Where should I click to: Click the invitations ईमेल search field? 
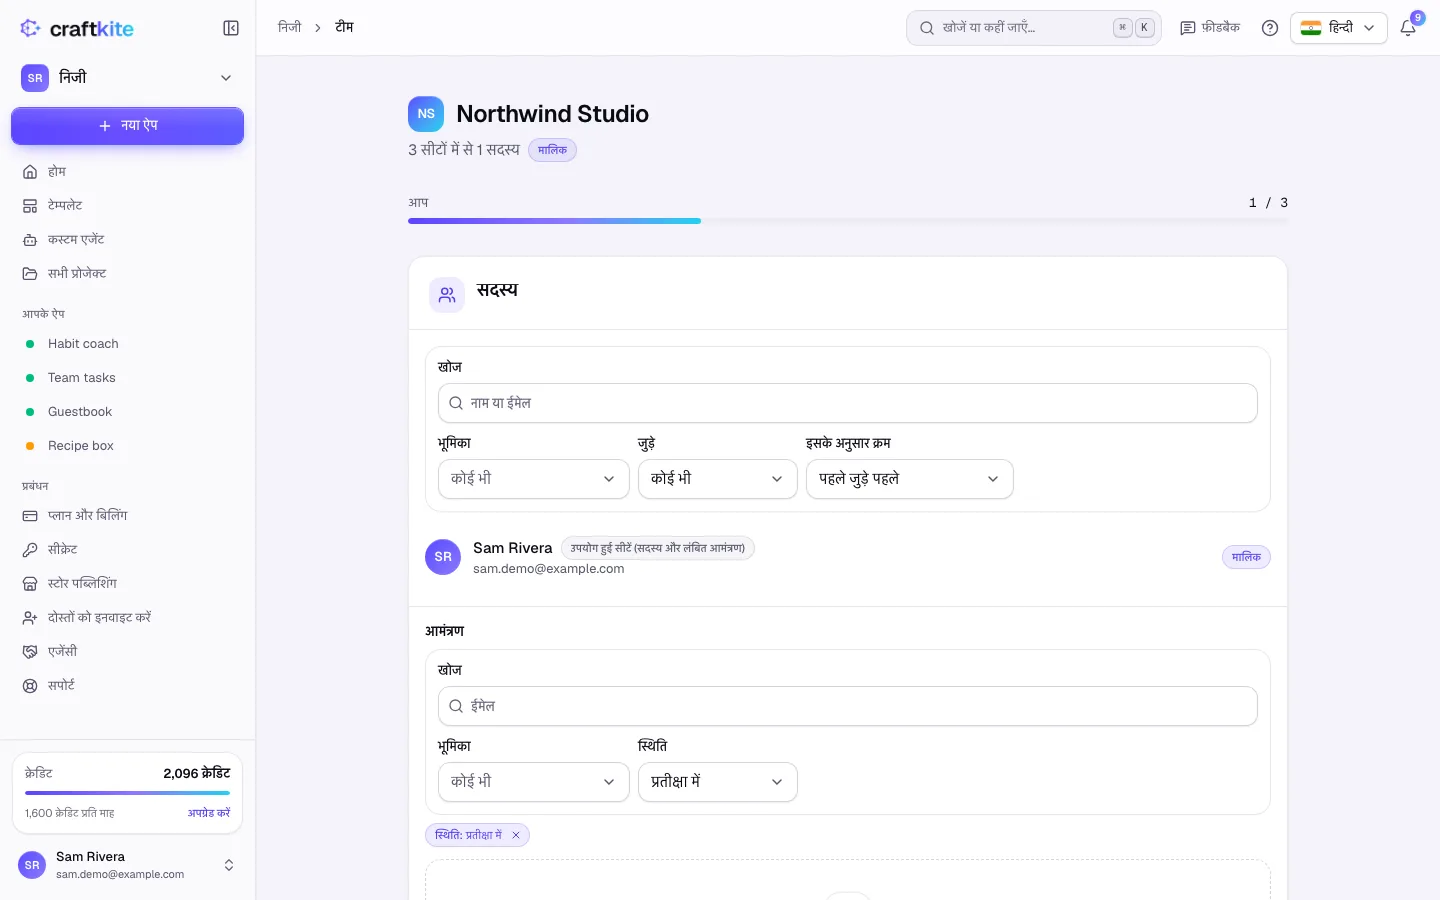848,706
